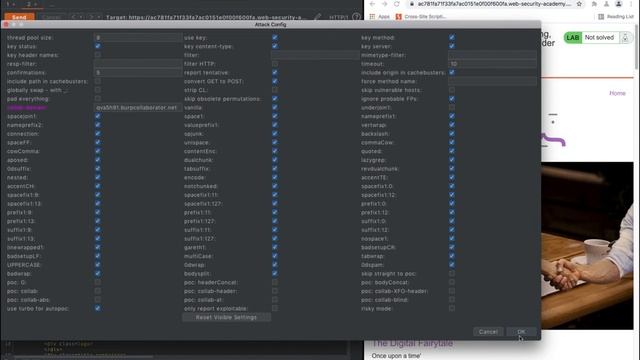Uncheck use turbo for autopoc
Screen dimensions: 640x360
pyautogui.click(x=98, y=308)
